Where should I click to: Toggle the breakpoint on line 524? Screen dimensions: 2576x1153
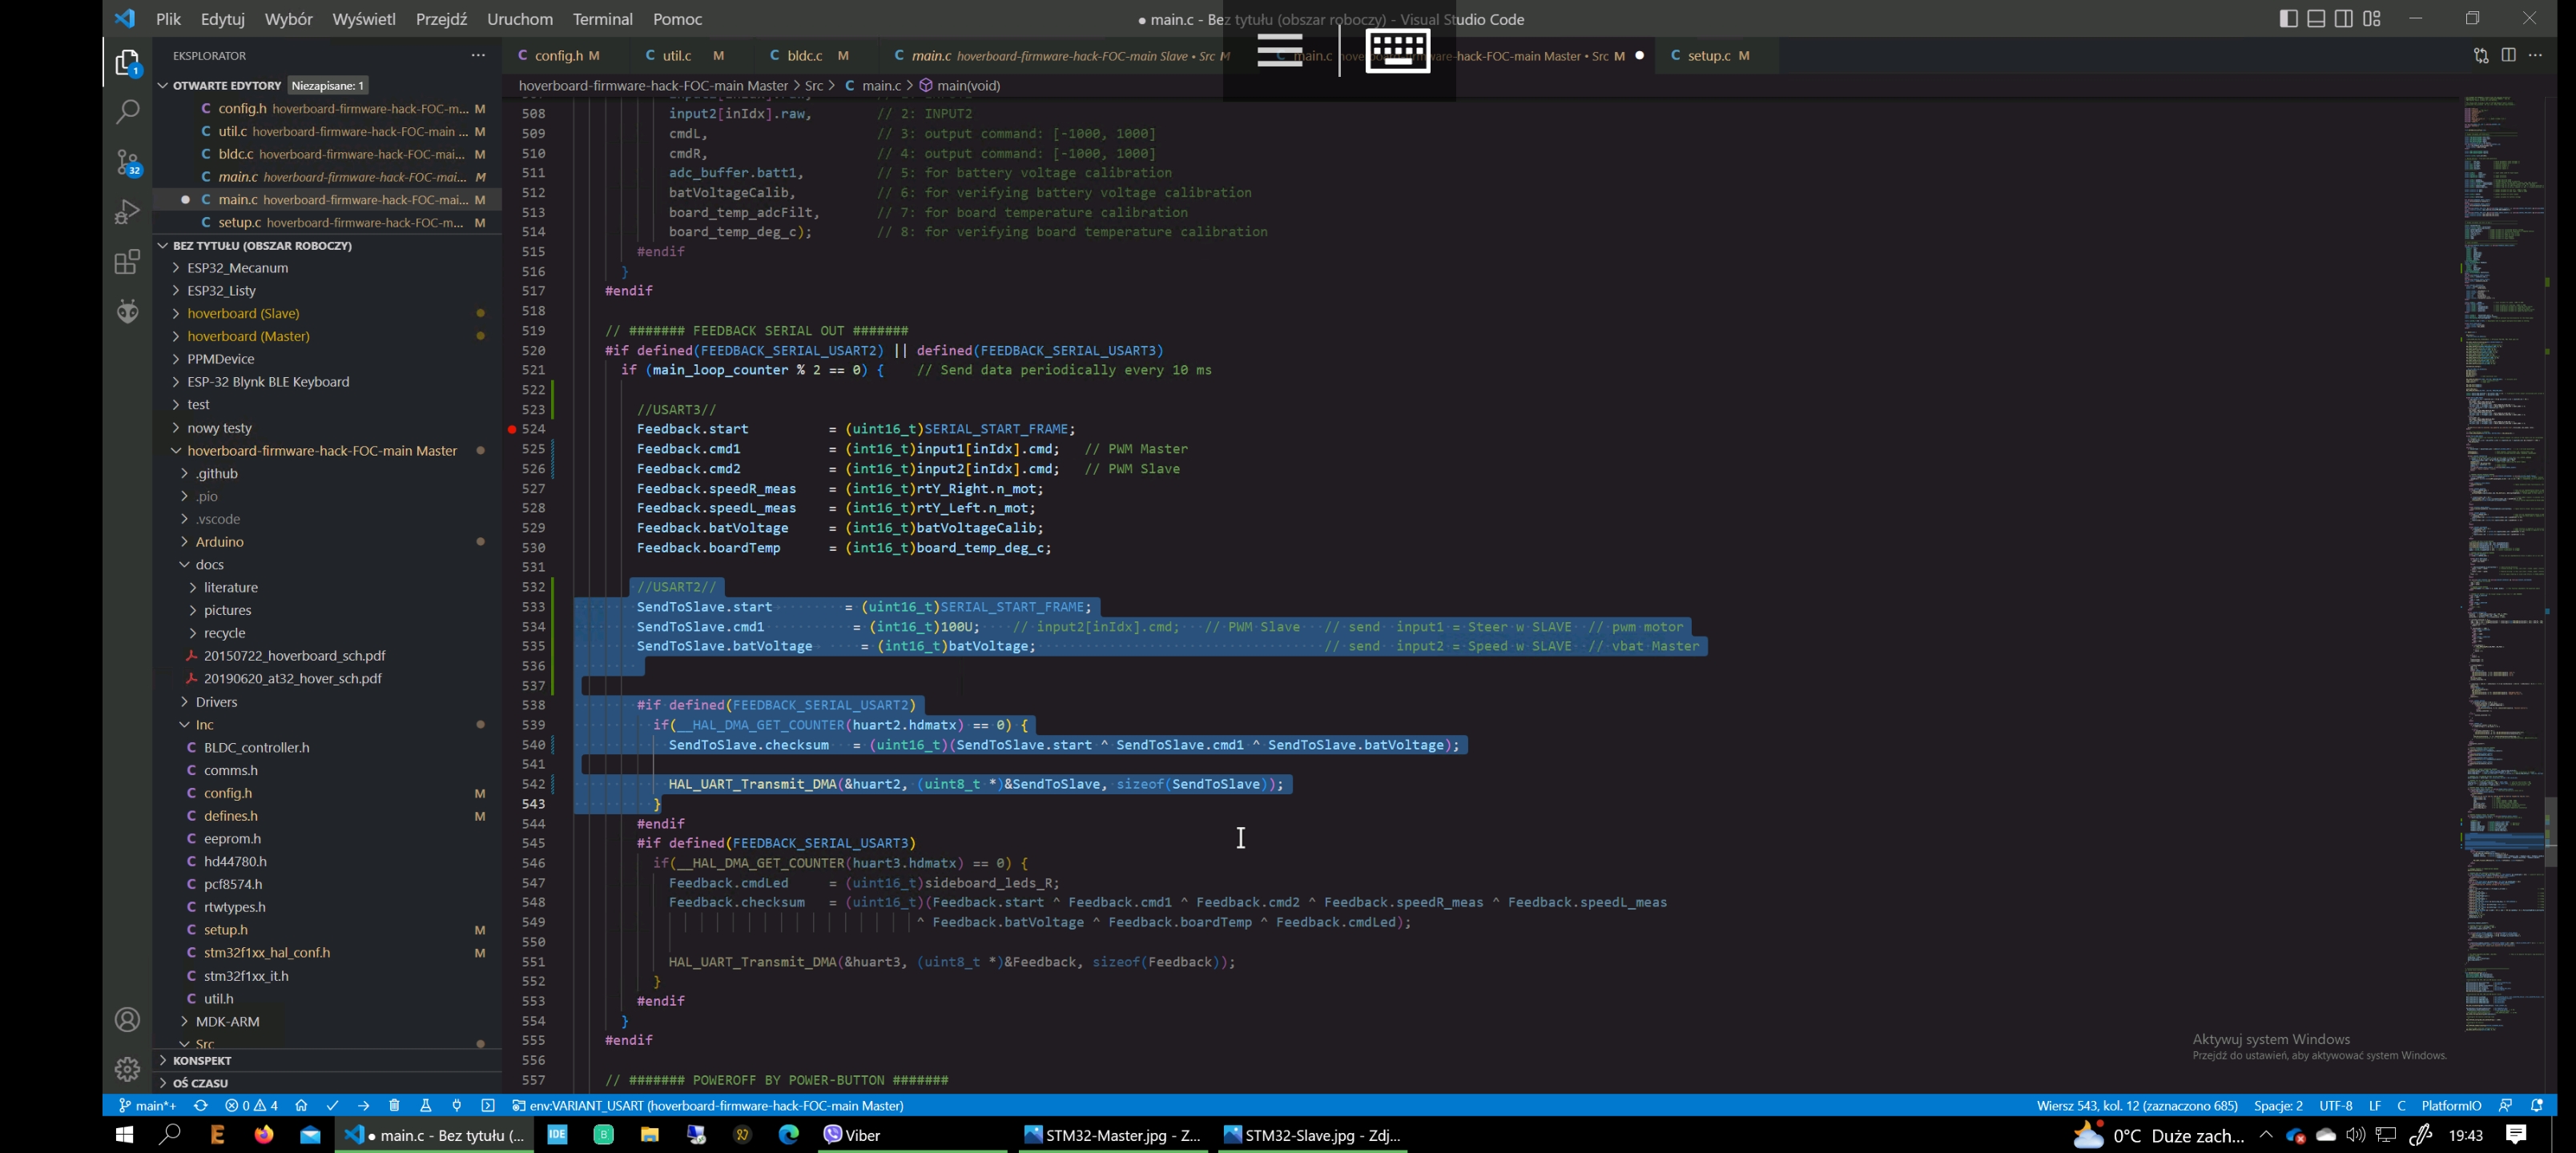(511, 428)
